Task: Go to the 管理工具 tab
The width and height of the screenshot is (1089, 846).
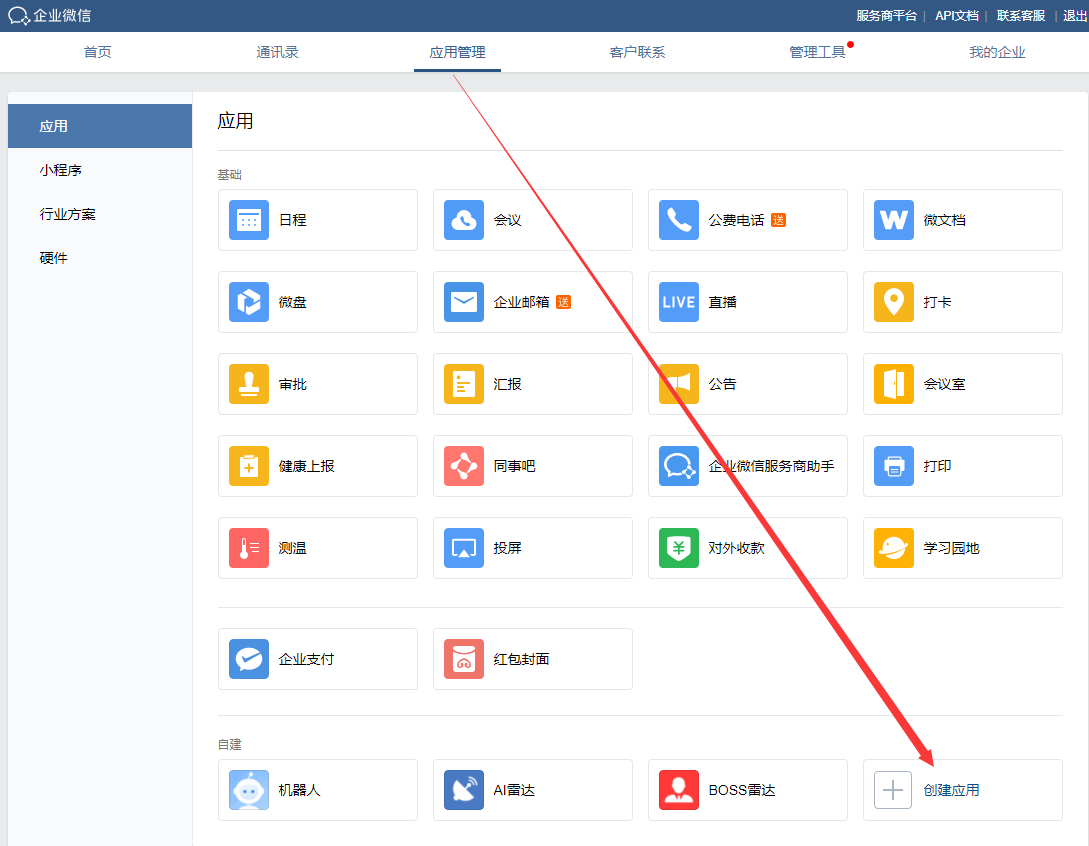Action: click(x=817, y=52)
